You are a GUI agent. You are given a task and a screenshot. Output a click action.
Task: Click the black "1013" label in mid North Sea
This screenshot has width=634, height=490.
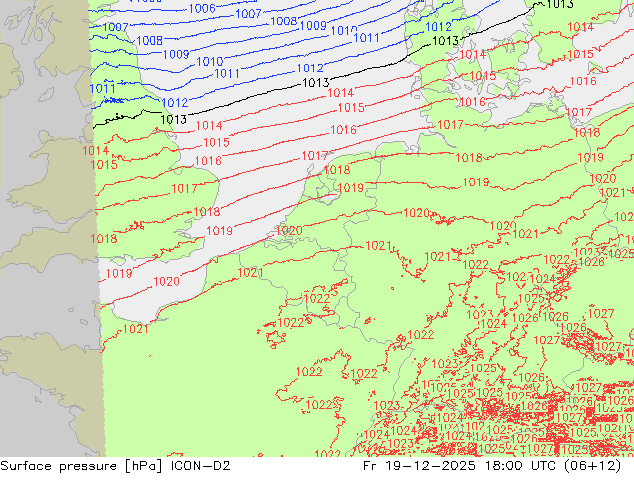(316, 83)
